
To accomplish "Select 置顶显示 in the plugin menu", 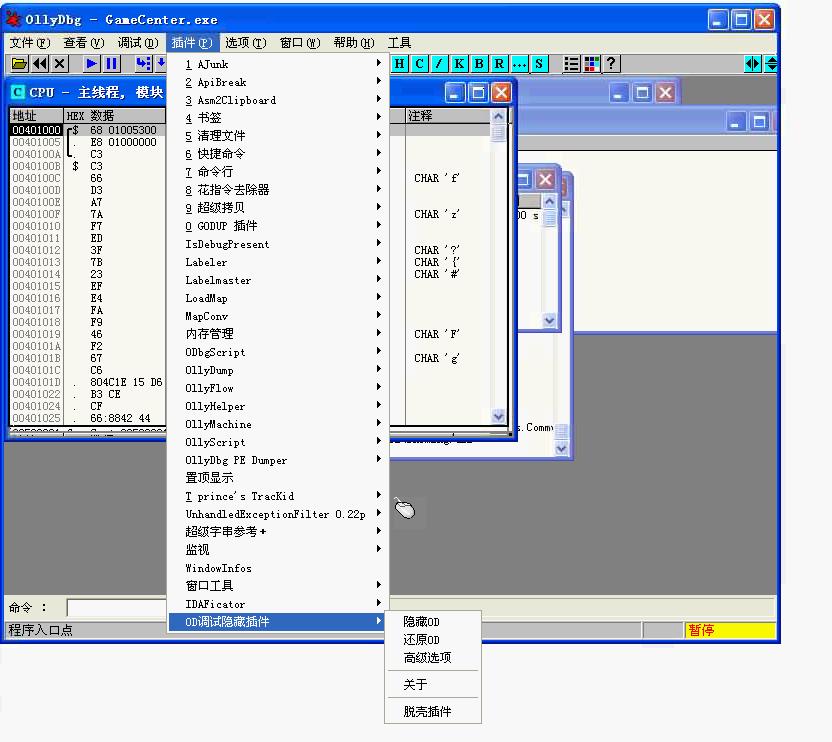I will [x=279, y=478].
